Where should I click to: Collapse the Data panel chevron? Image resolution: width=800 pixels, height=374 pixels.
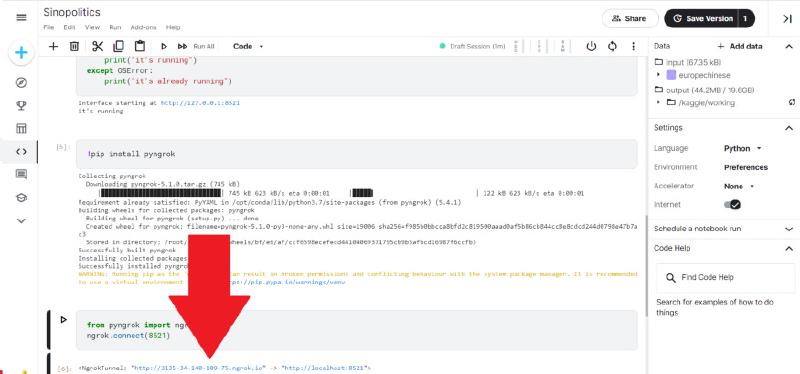click(x=788, y=46)
